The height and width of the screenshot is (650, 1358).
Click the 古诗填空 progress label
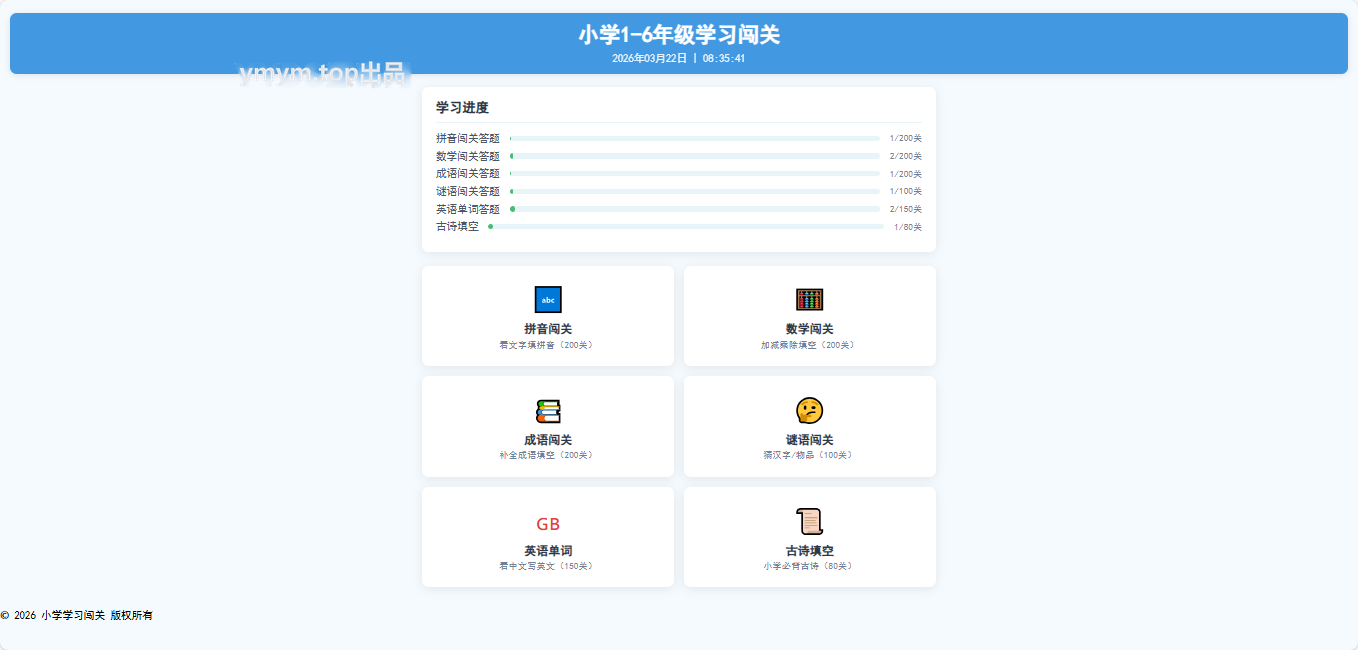tap(458, 227)
